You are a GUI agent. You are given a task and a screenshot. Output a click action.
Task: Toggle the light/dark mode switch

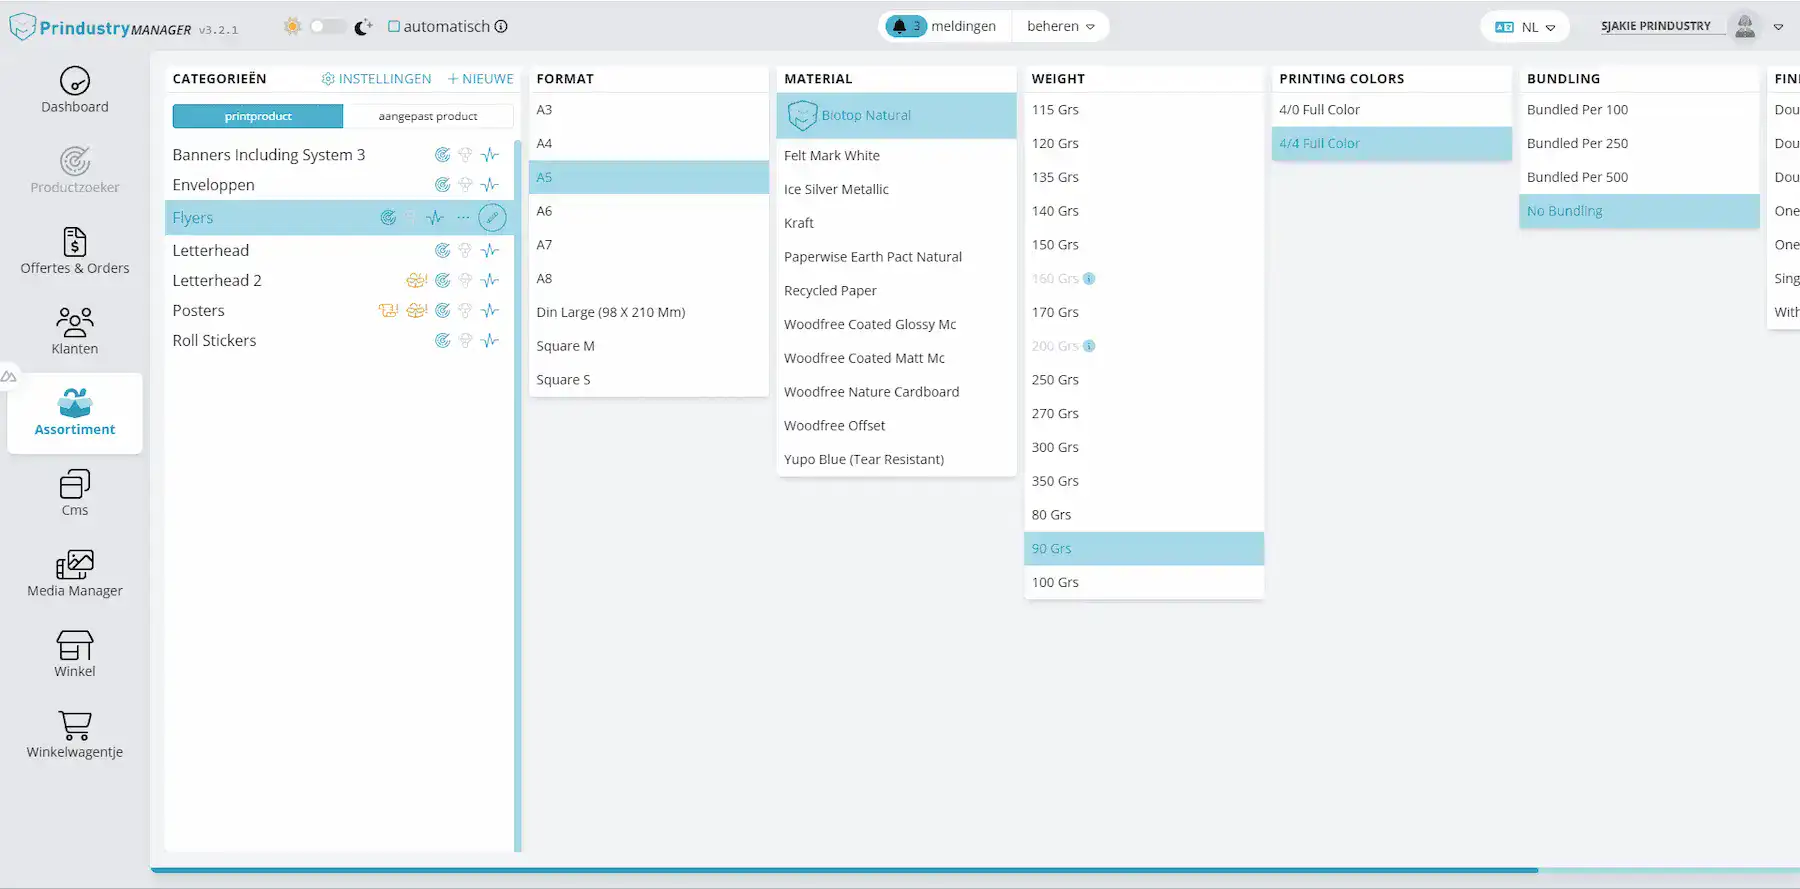click(327, 26)
